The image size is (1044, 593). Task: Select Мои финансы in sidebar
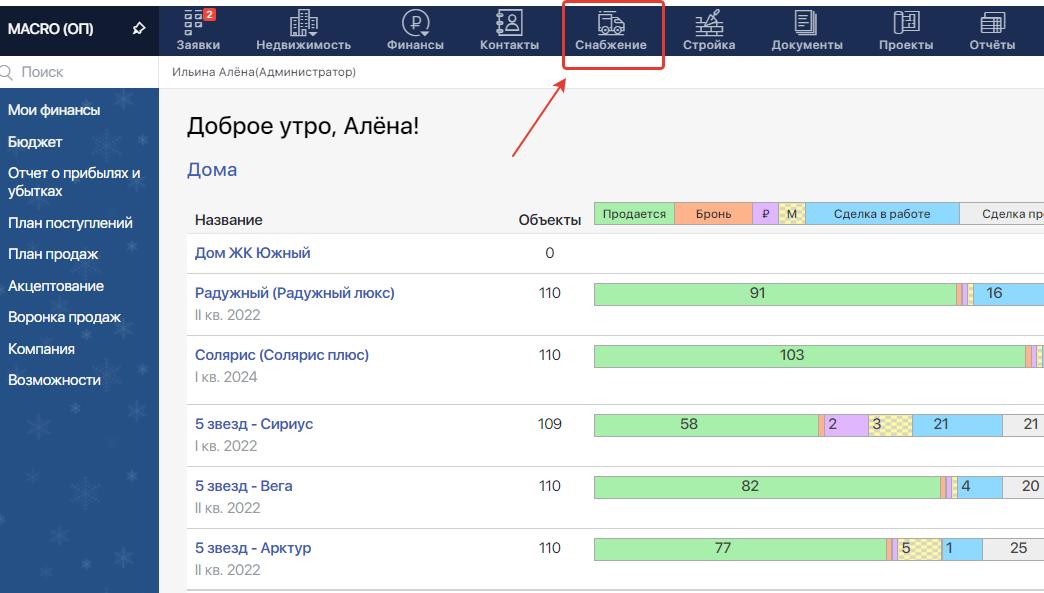point(54,110)
